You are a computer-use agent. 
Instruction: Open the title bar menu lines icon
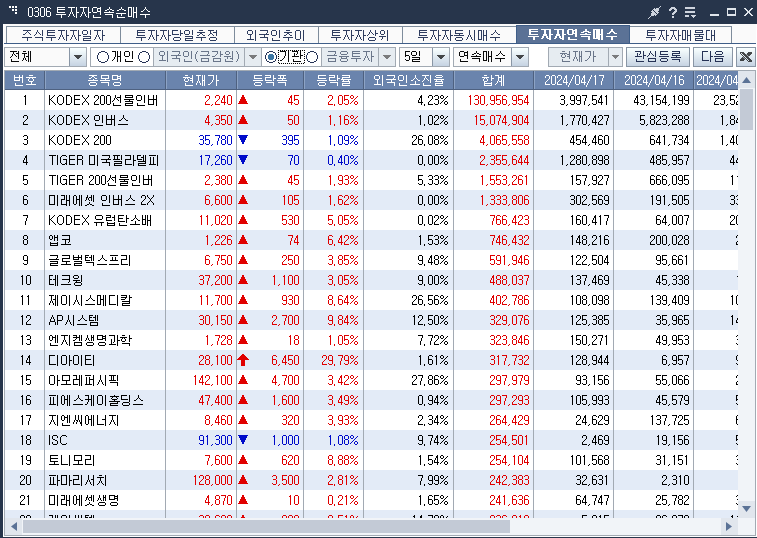coord(690,13)
